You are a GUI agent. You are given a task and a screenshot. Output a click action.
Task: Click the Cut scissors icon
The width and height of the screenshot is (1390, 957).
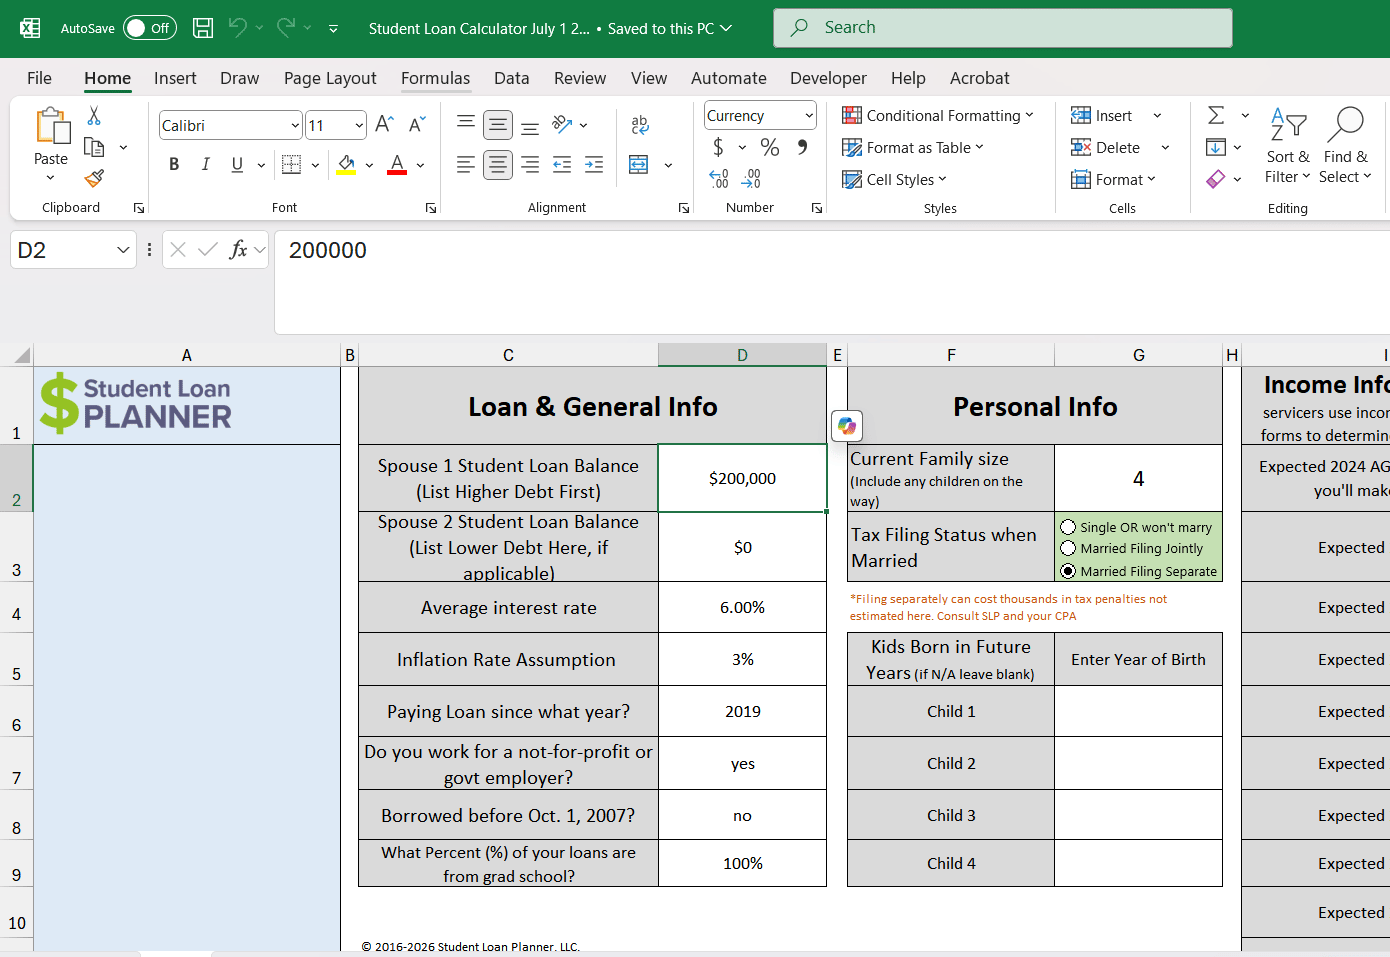coord(94,116)
